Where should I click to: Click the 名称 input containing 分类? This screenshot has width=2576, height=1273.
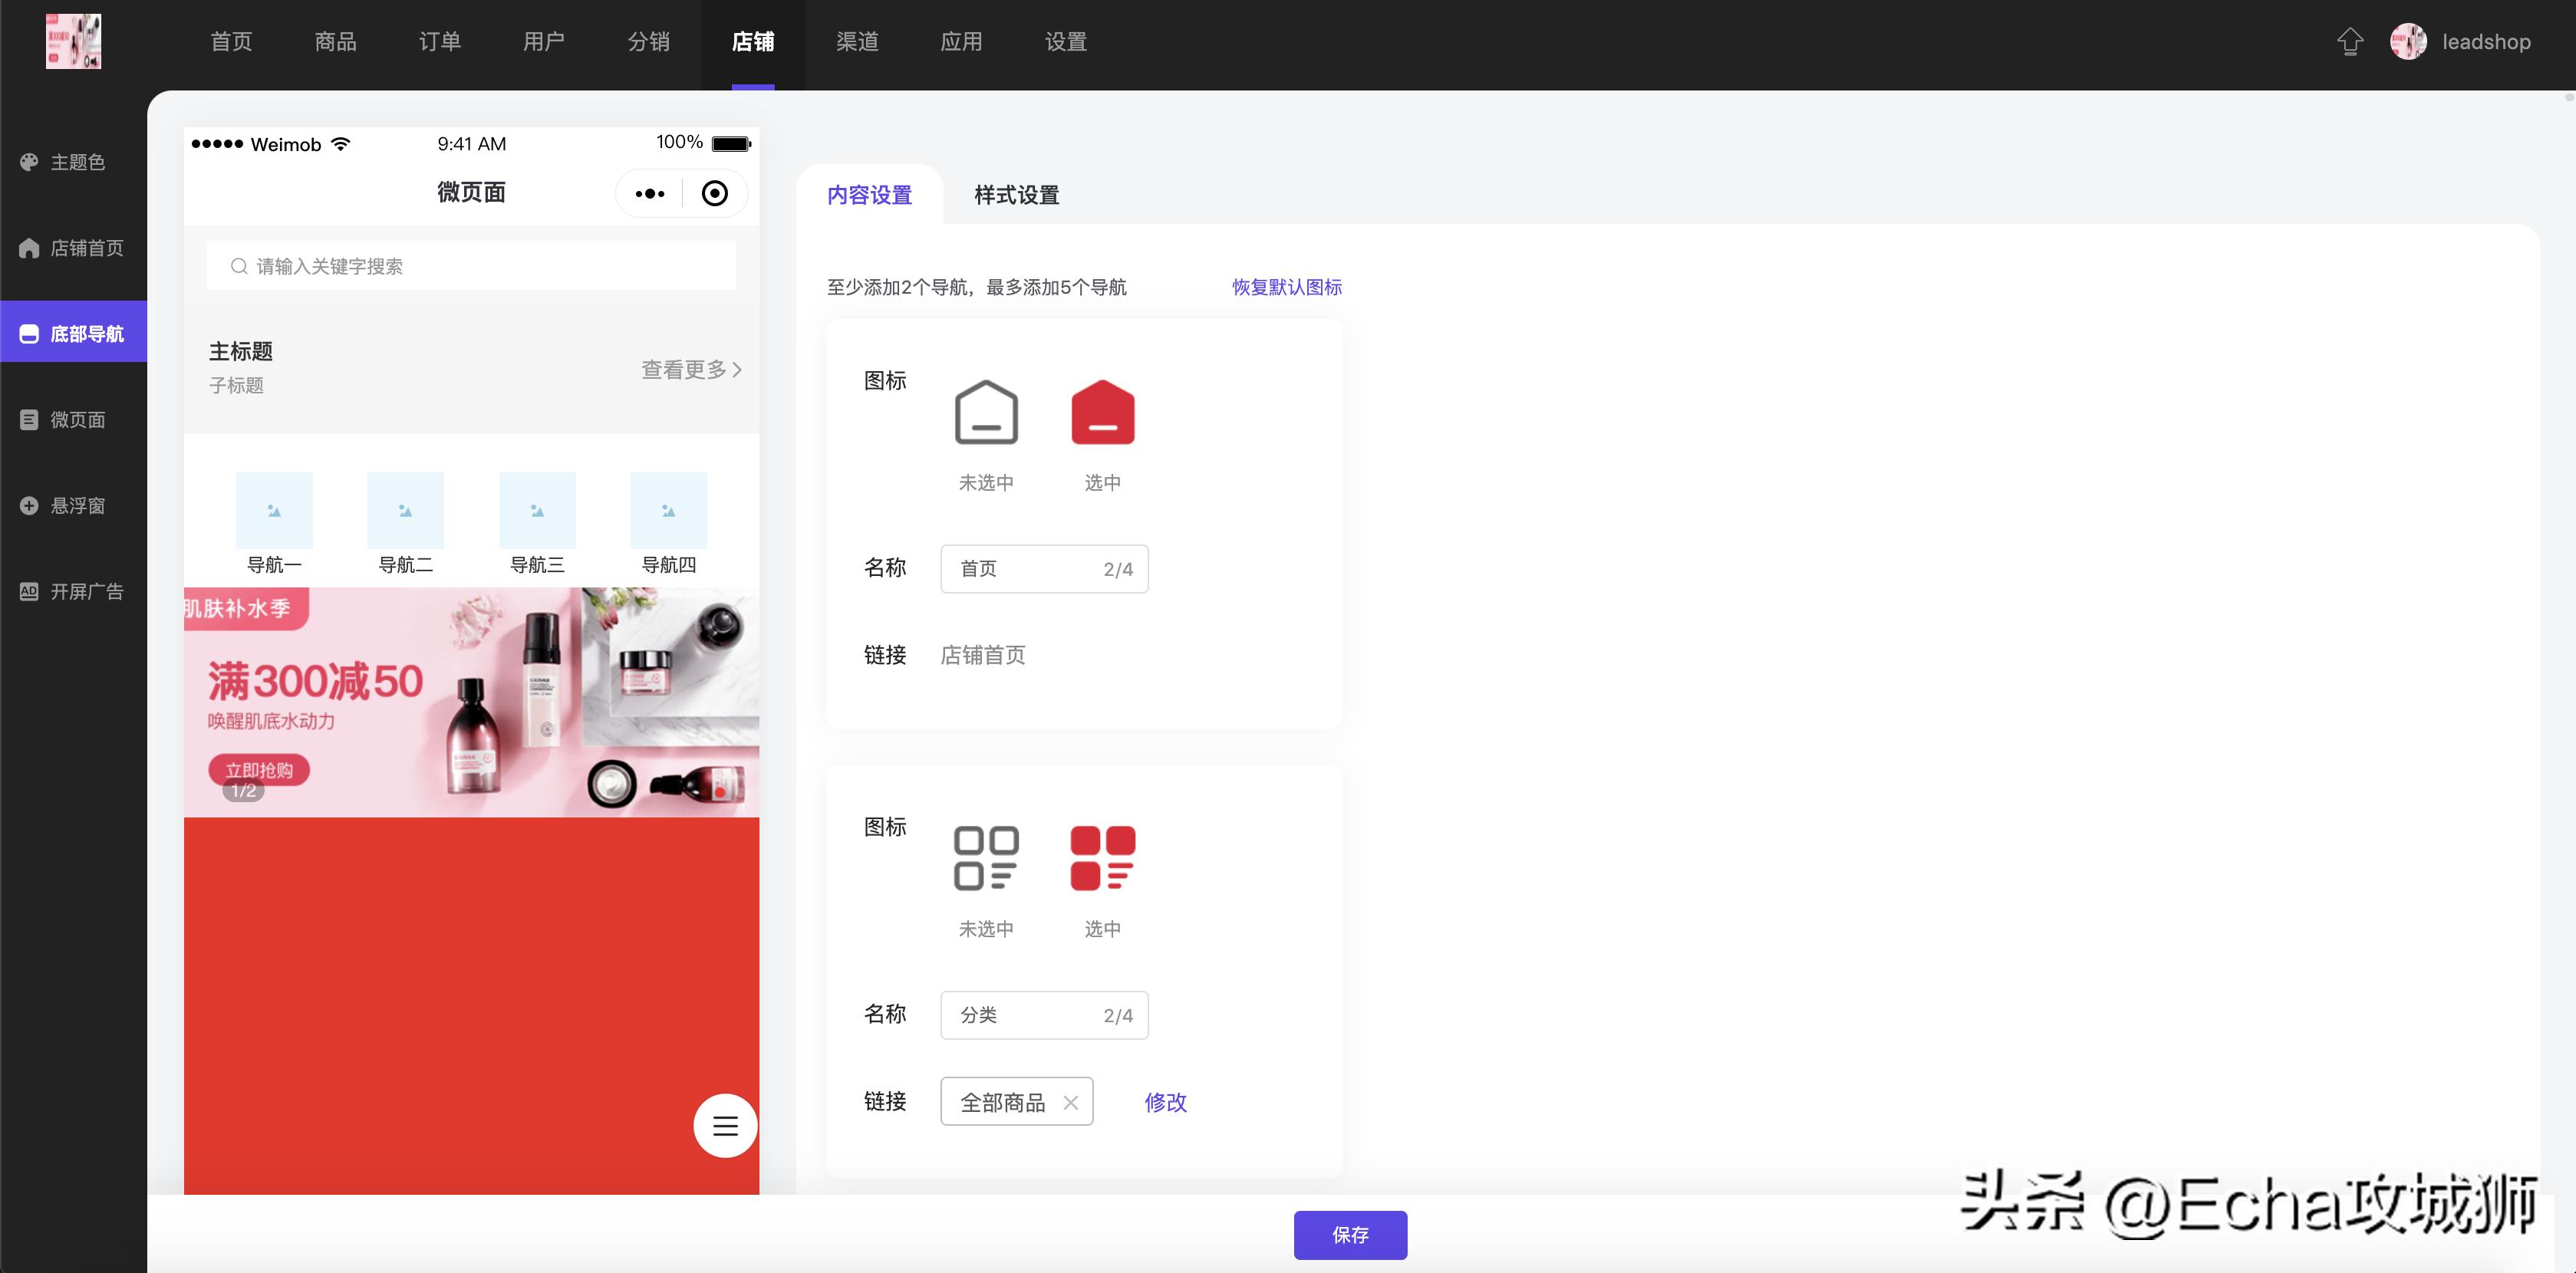[1043, 1014]
